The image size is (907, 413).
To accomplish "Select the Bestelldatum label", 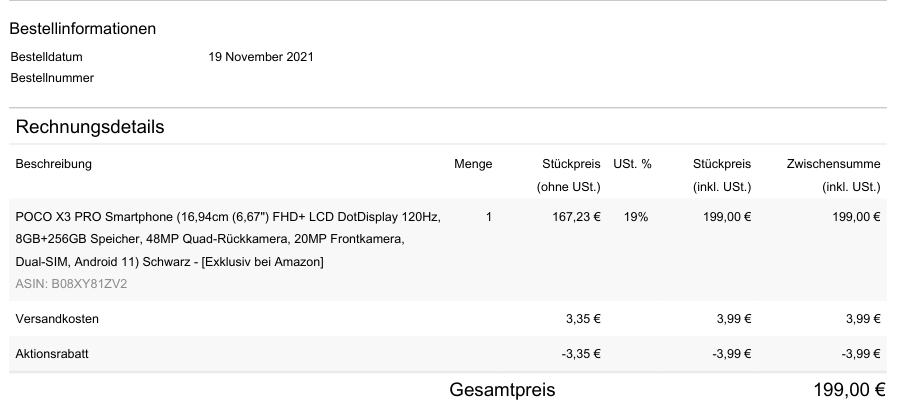I will tap(46, 57).
